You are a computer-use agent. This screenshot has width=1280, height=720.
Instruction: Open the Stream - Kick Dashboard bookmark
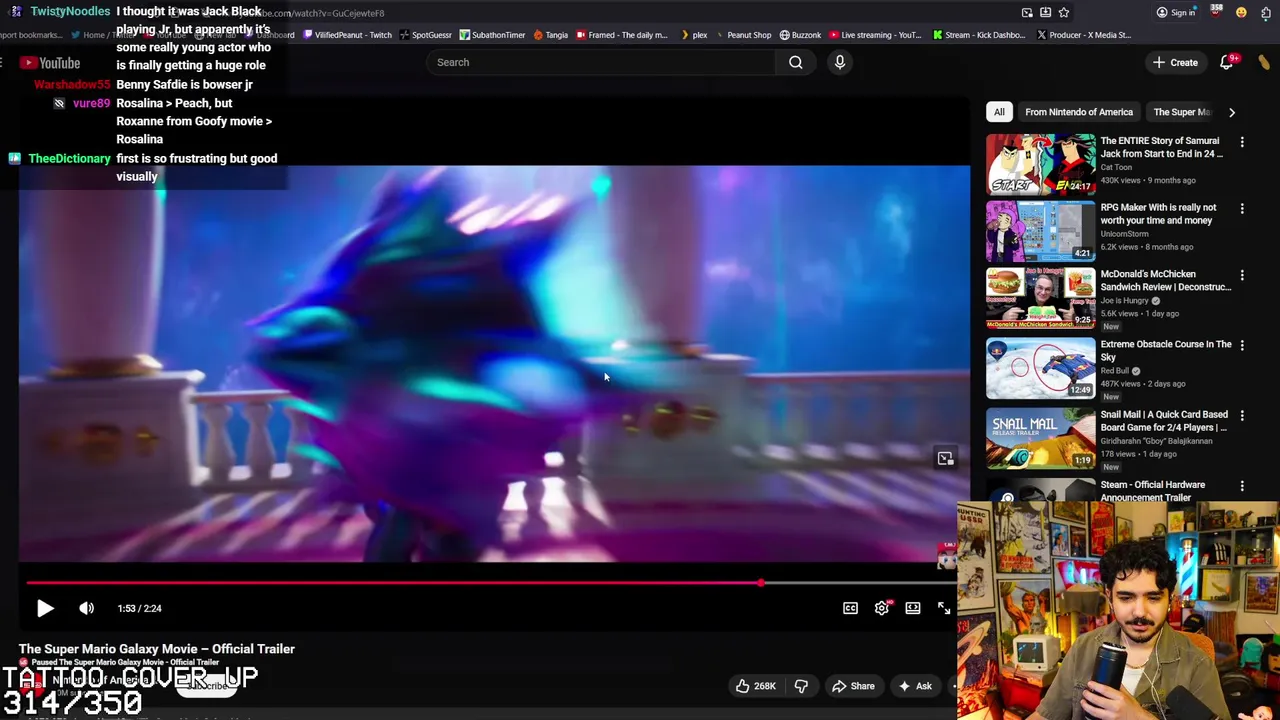pos(979,35)
